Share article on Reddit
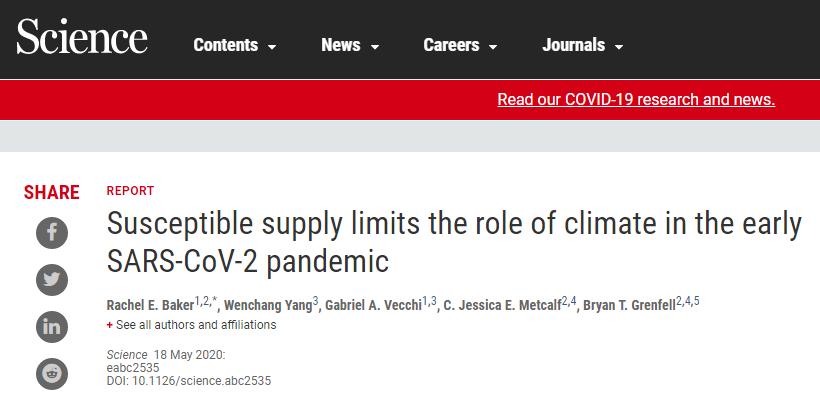Screen dimensions: 820x394 click(52, 374)
